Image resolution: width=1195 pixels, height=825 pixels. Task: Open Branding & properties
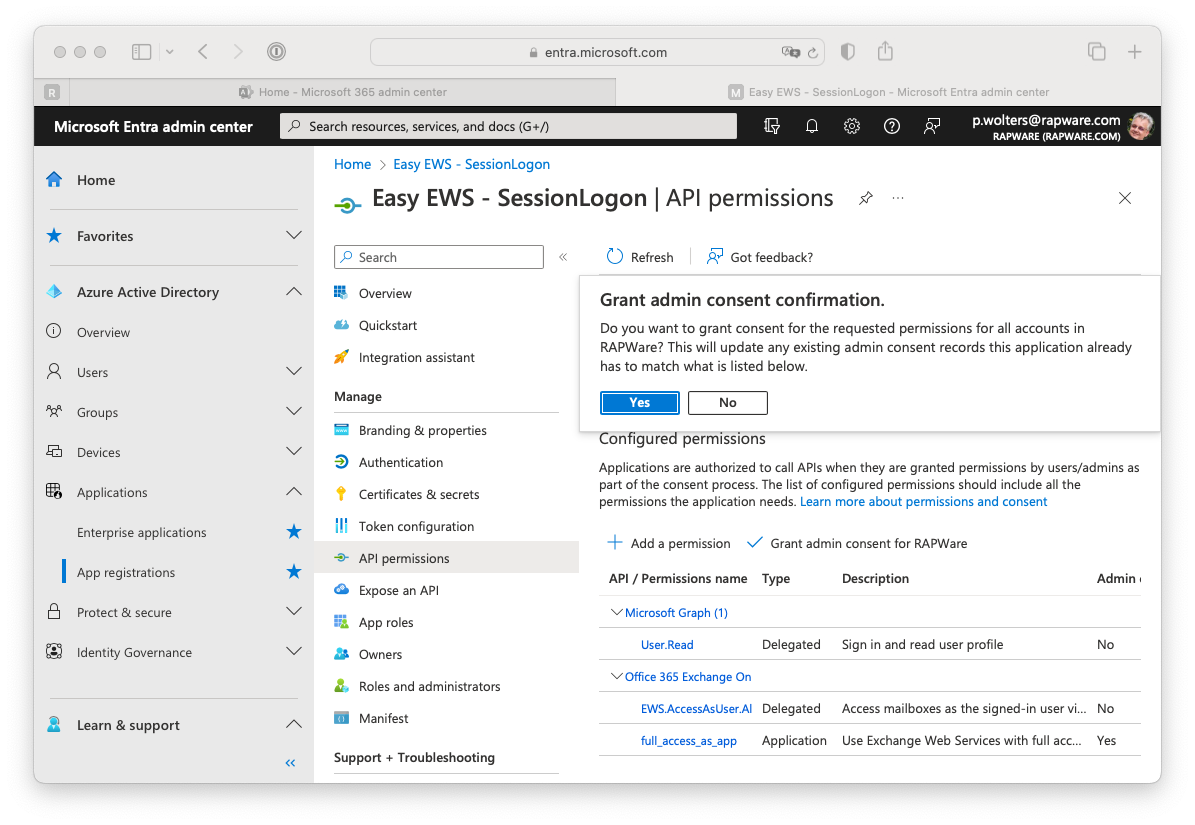422,430
